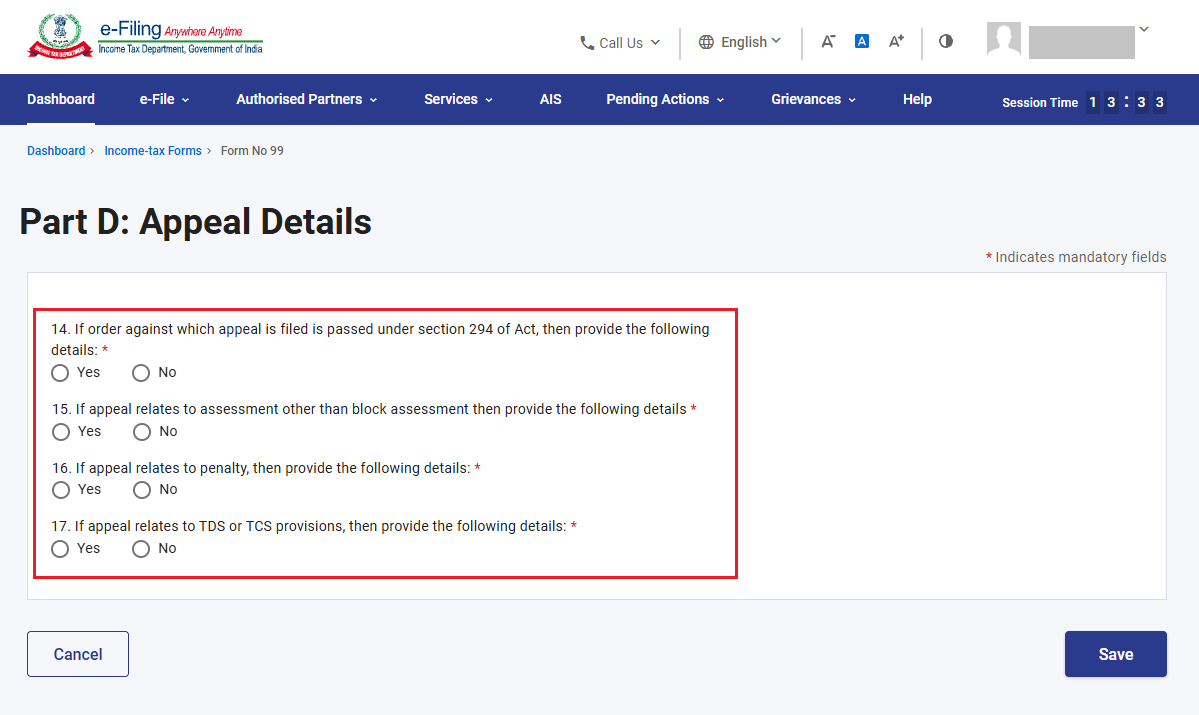Select Yes for question 14 section 294
Image resolution: width=1199 pixels, height=715 pixels.
60,373
